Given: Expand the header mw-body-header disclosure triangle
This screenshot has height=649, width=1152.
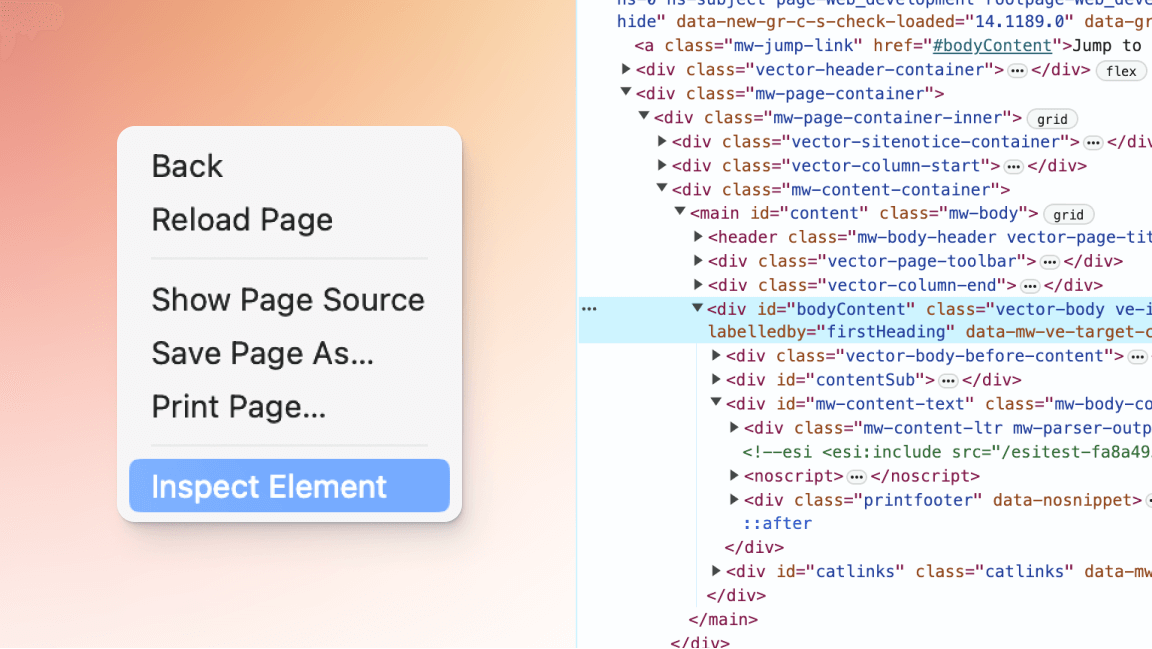Looking at the screenshot, I should (x=697, y=236).
